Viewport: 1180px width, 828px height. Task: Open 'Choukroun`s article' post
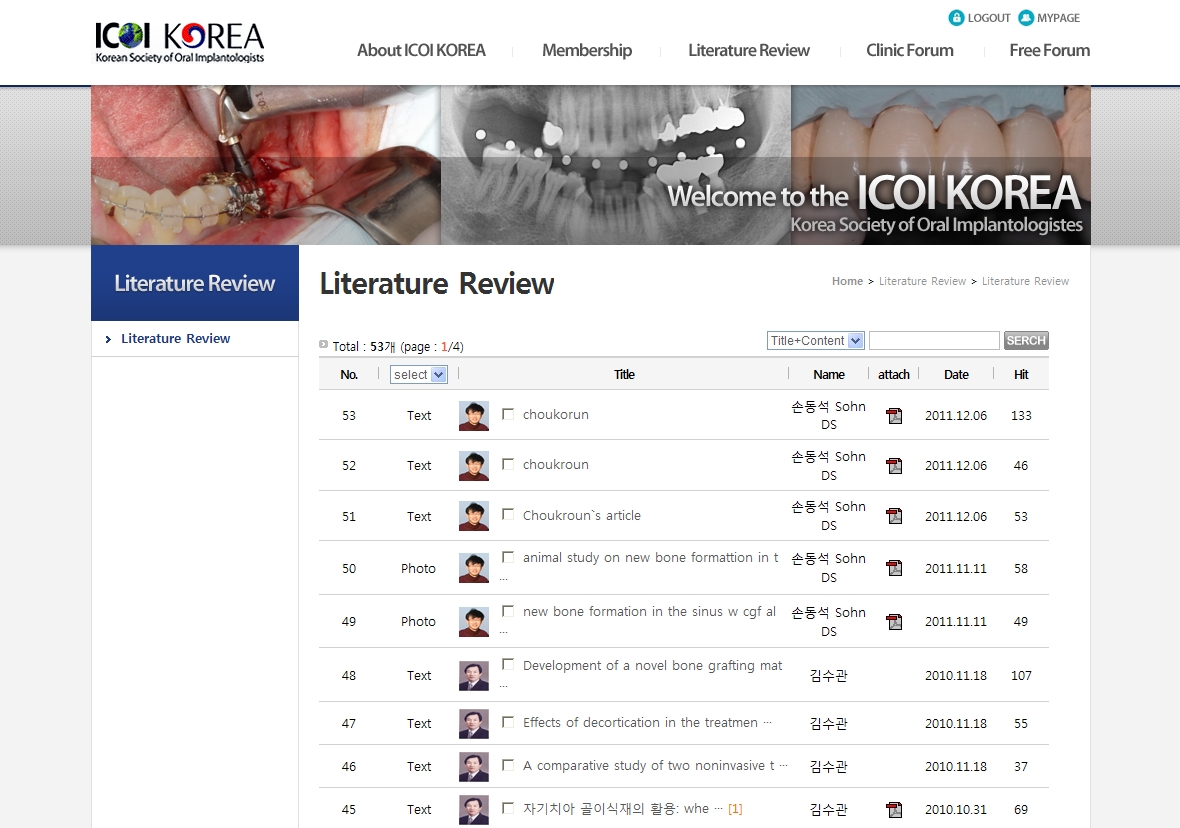pyautogui.click(x=582, y=516)
